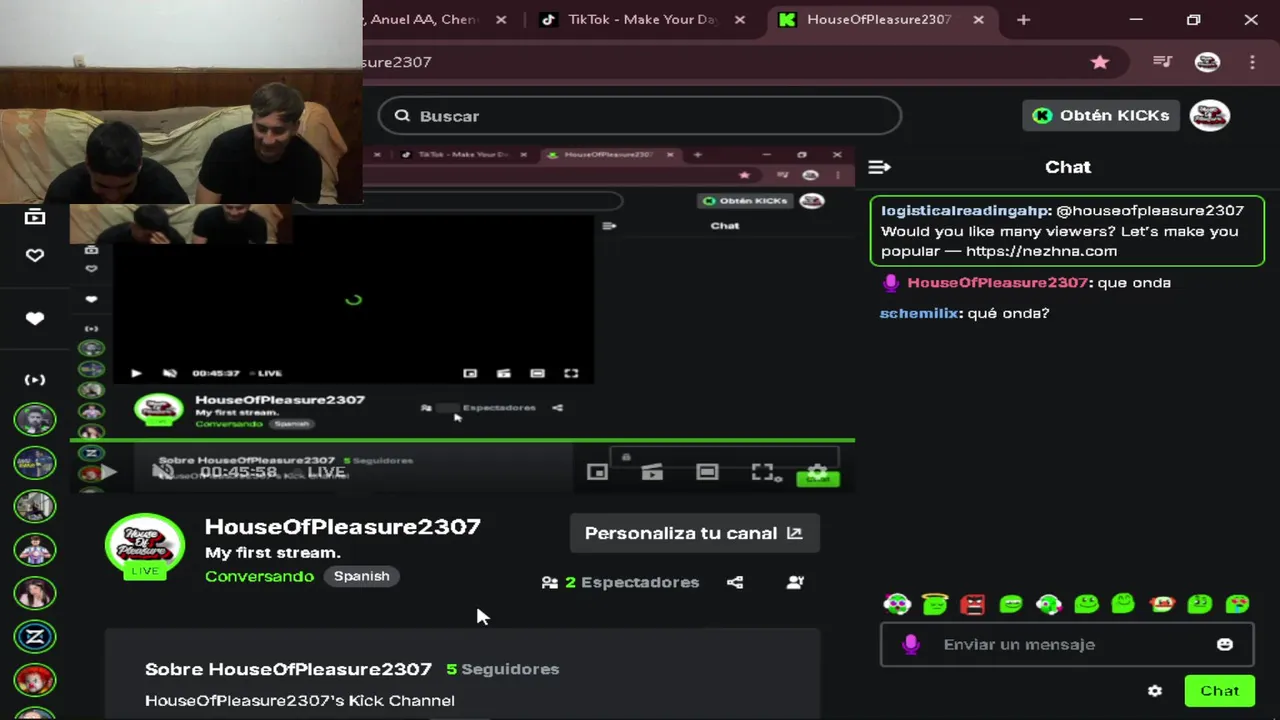Viewport: 1280px width, 720px height.
Task: Open the Kick account avatar menu
Action: [x=1209, y=116]
